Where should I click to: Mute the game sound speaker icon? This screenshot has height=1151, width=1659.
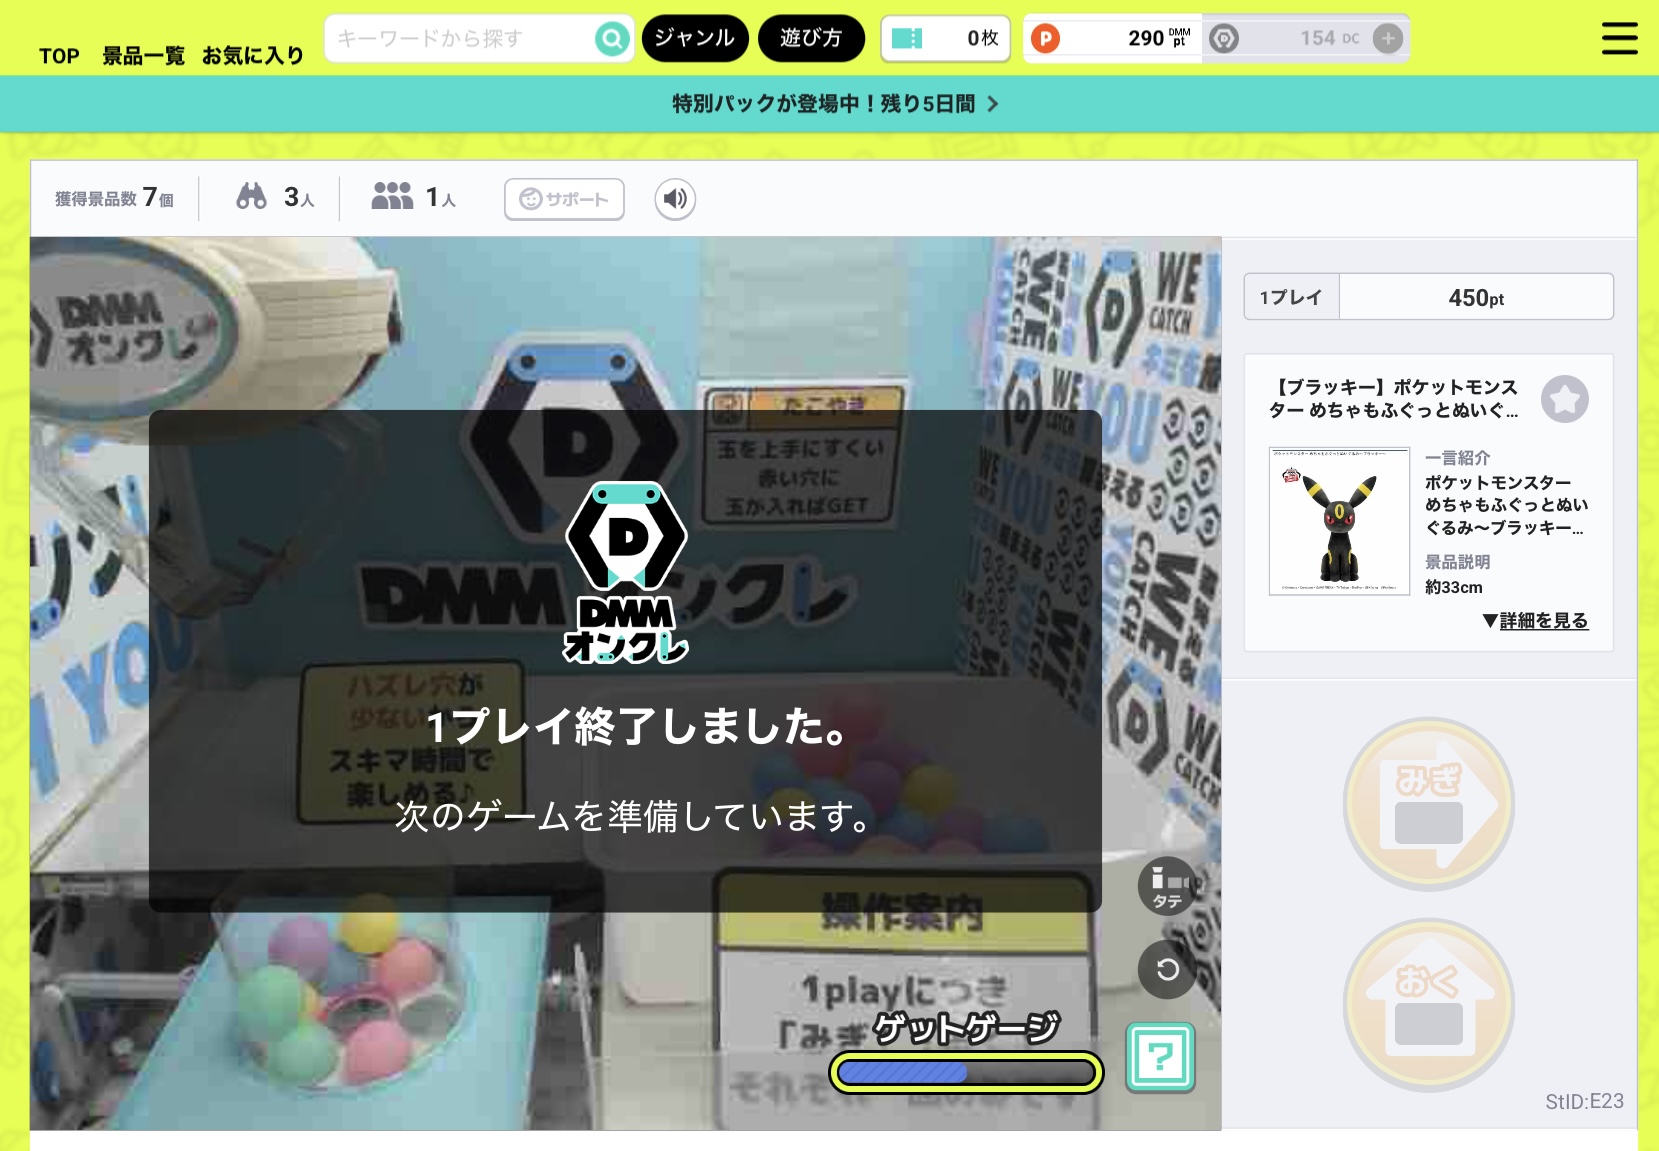[675, 199]
